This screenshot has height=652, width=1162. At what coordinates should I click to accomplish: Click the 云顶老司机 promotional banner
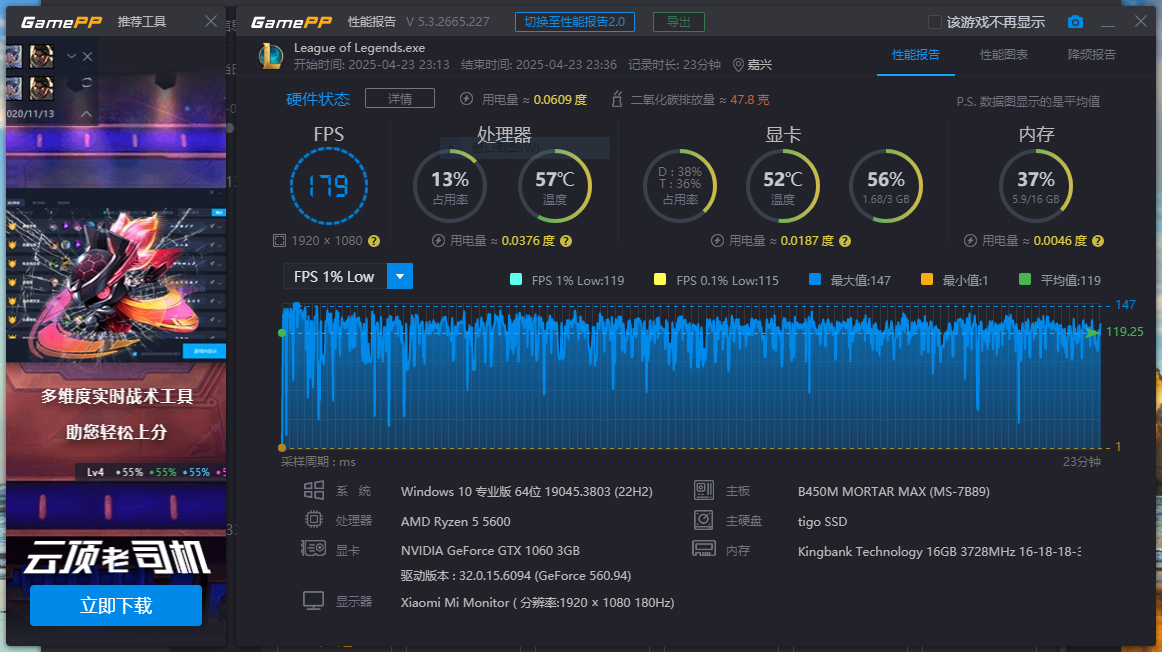point(116,557)
